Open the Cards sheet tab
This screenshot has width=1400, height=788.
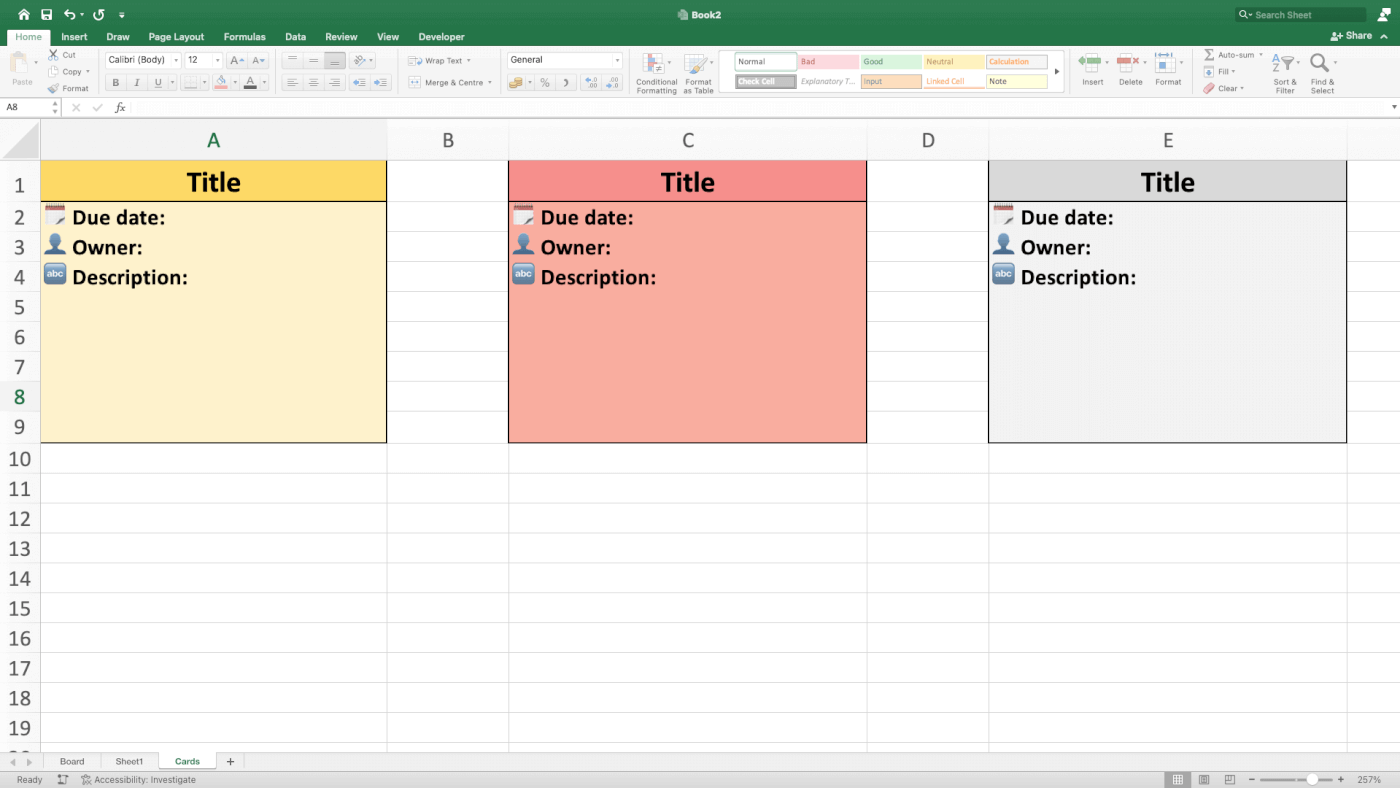186,761
